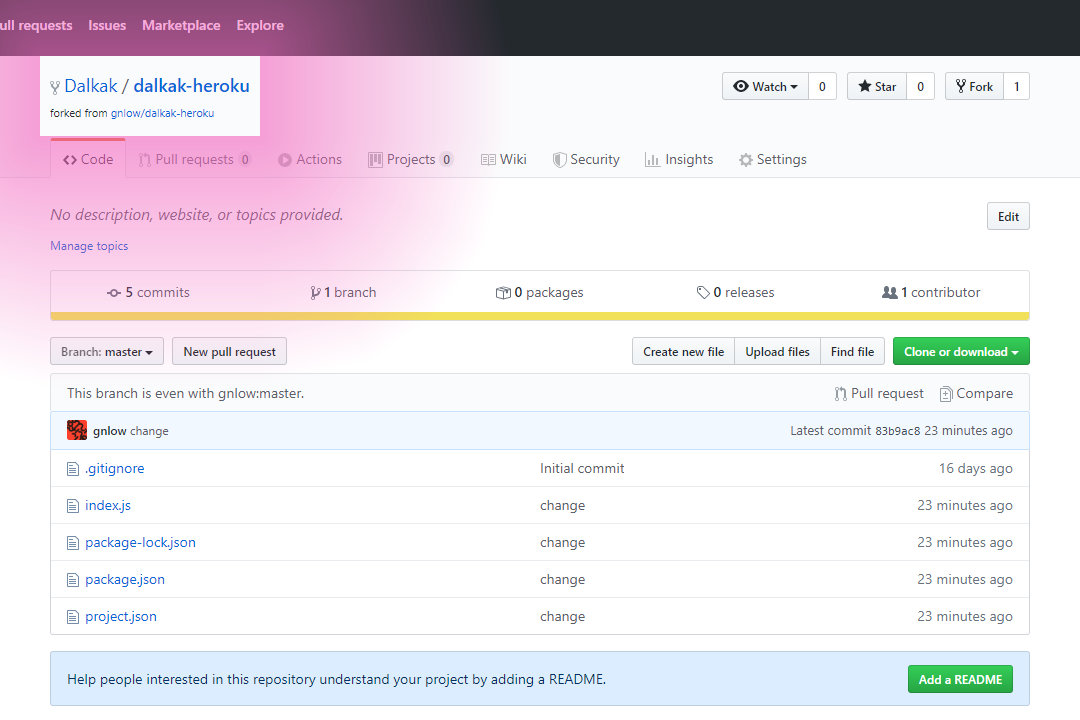Click the project.json file icon

[72, 617]
